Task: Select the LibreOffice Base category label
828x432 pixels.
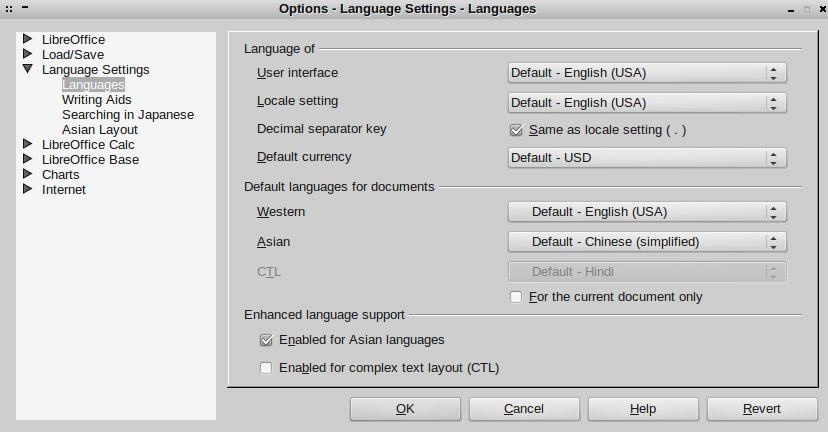Action: (90, 159)
